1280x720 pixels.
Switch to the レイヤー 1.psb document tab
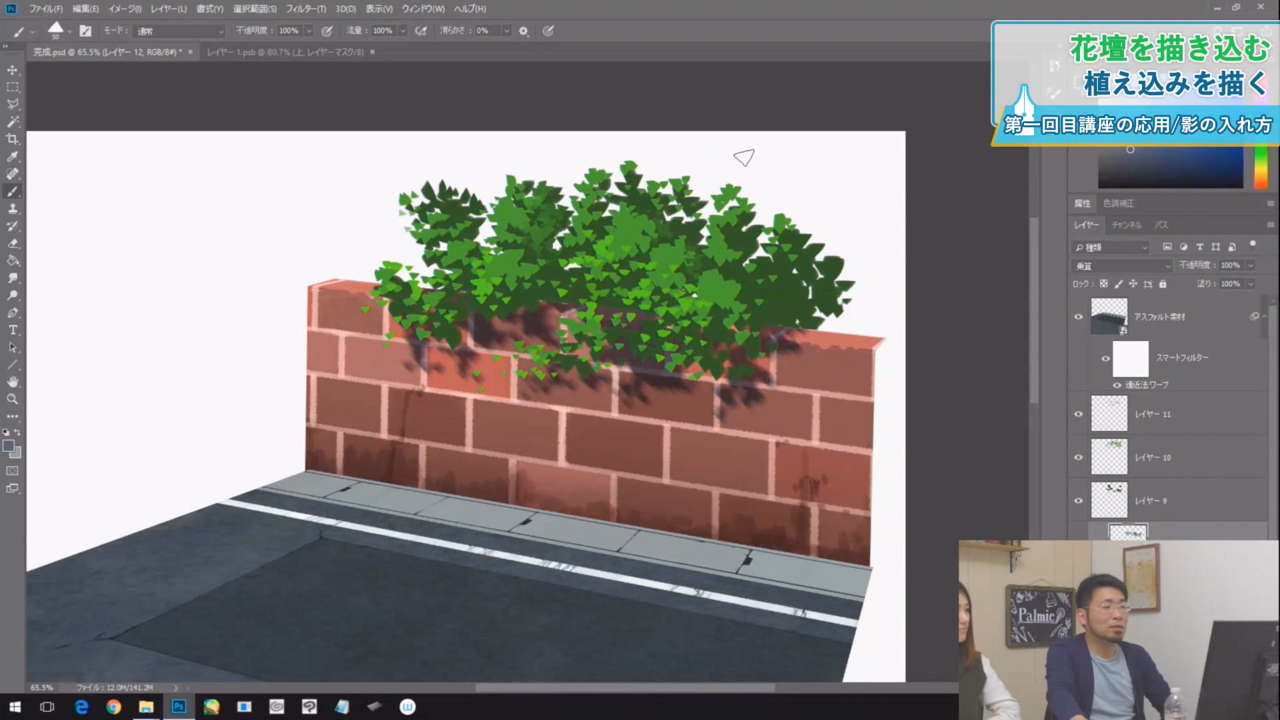(x=285, y=51)
